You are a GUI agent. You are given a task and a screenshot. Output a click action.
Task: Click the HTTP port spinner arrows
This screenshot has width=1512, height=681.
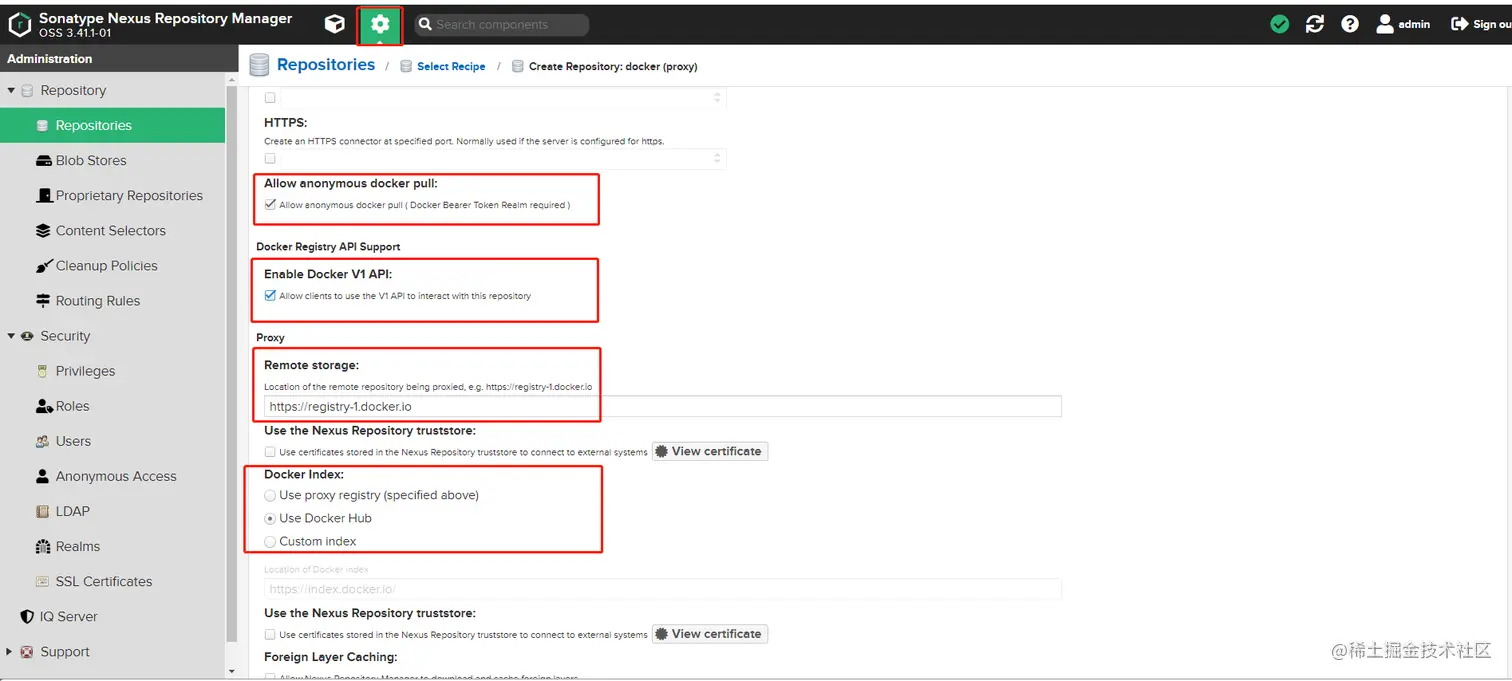[717, 98]
